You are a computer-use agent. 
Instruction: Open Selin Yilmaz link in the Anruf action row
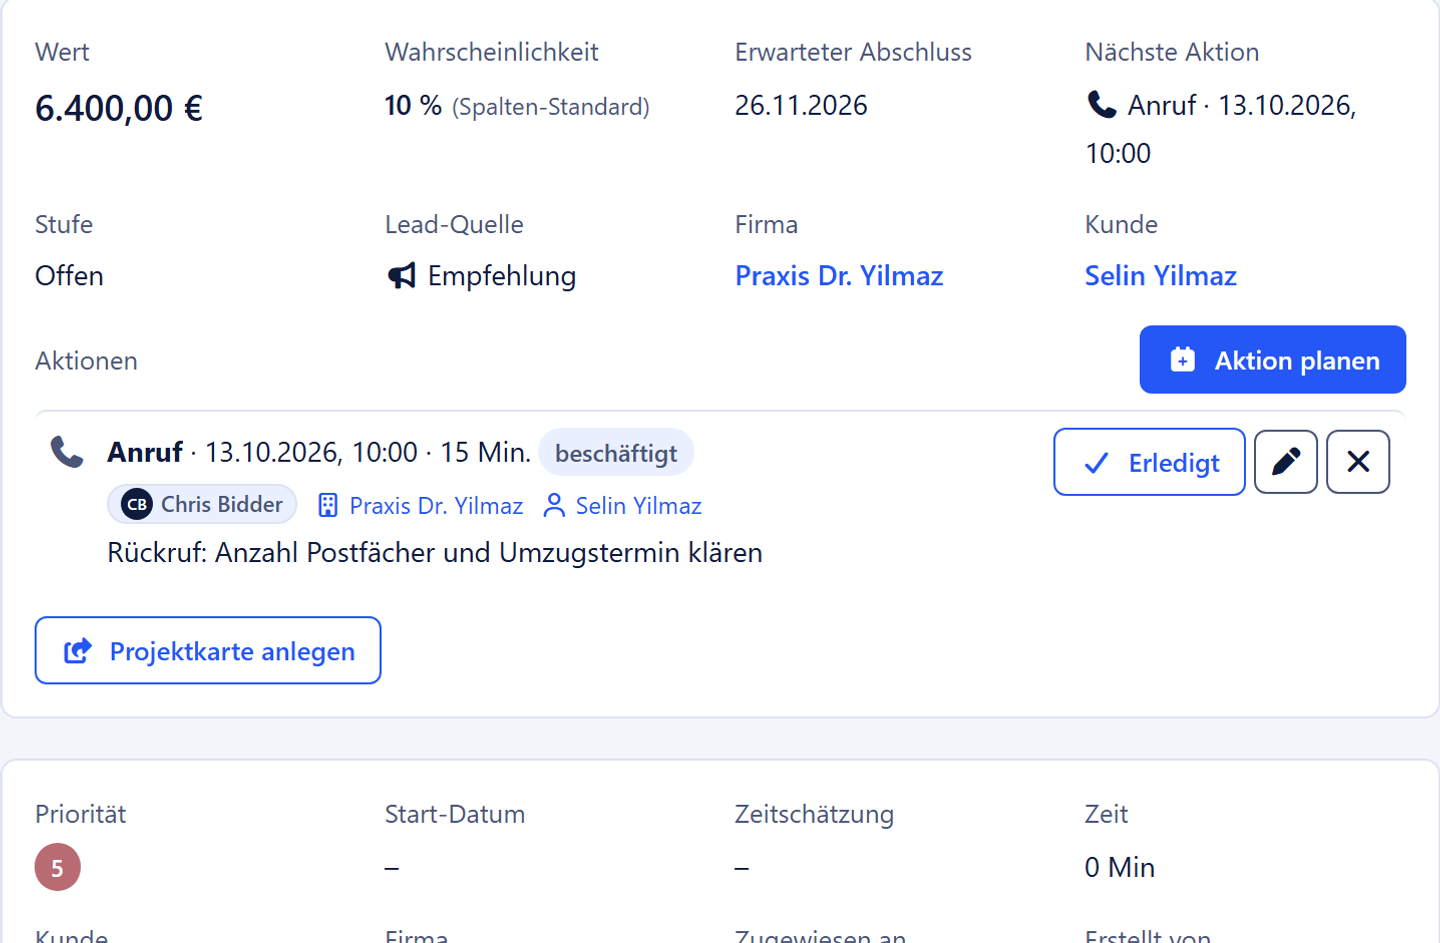(639, 506)
